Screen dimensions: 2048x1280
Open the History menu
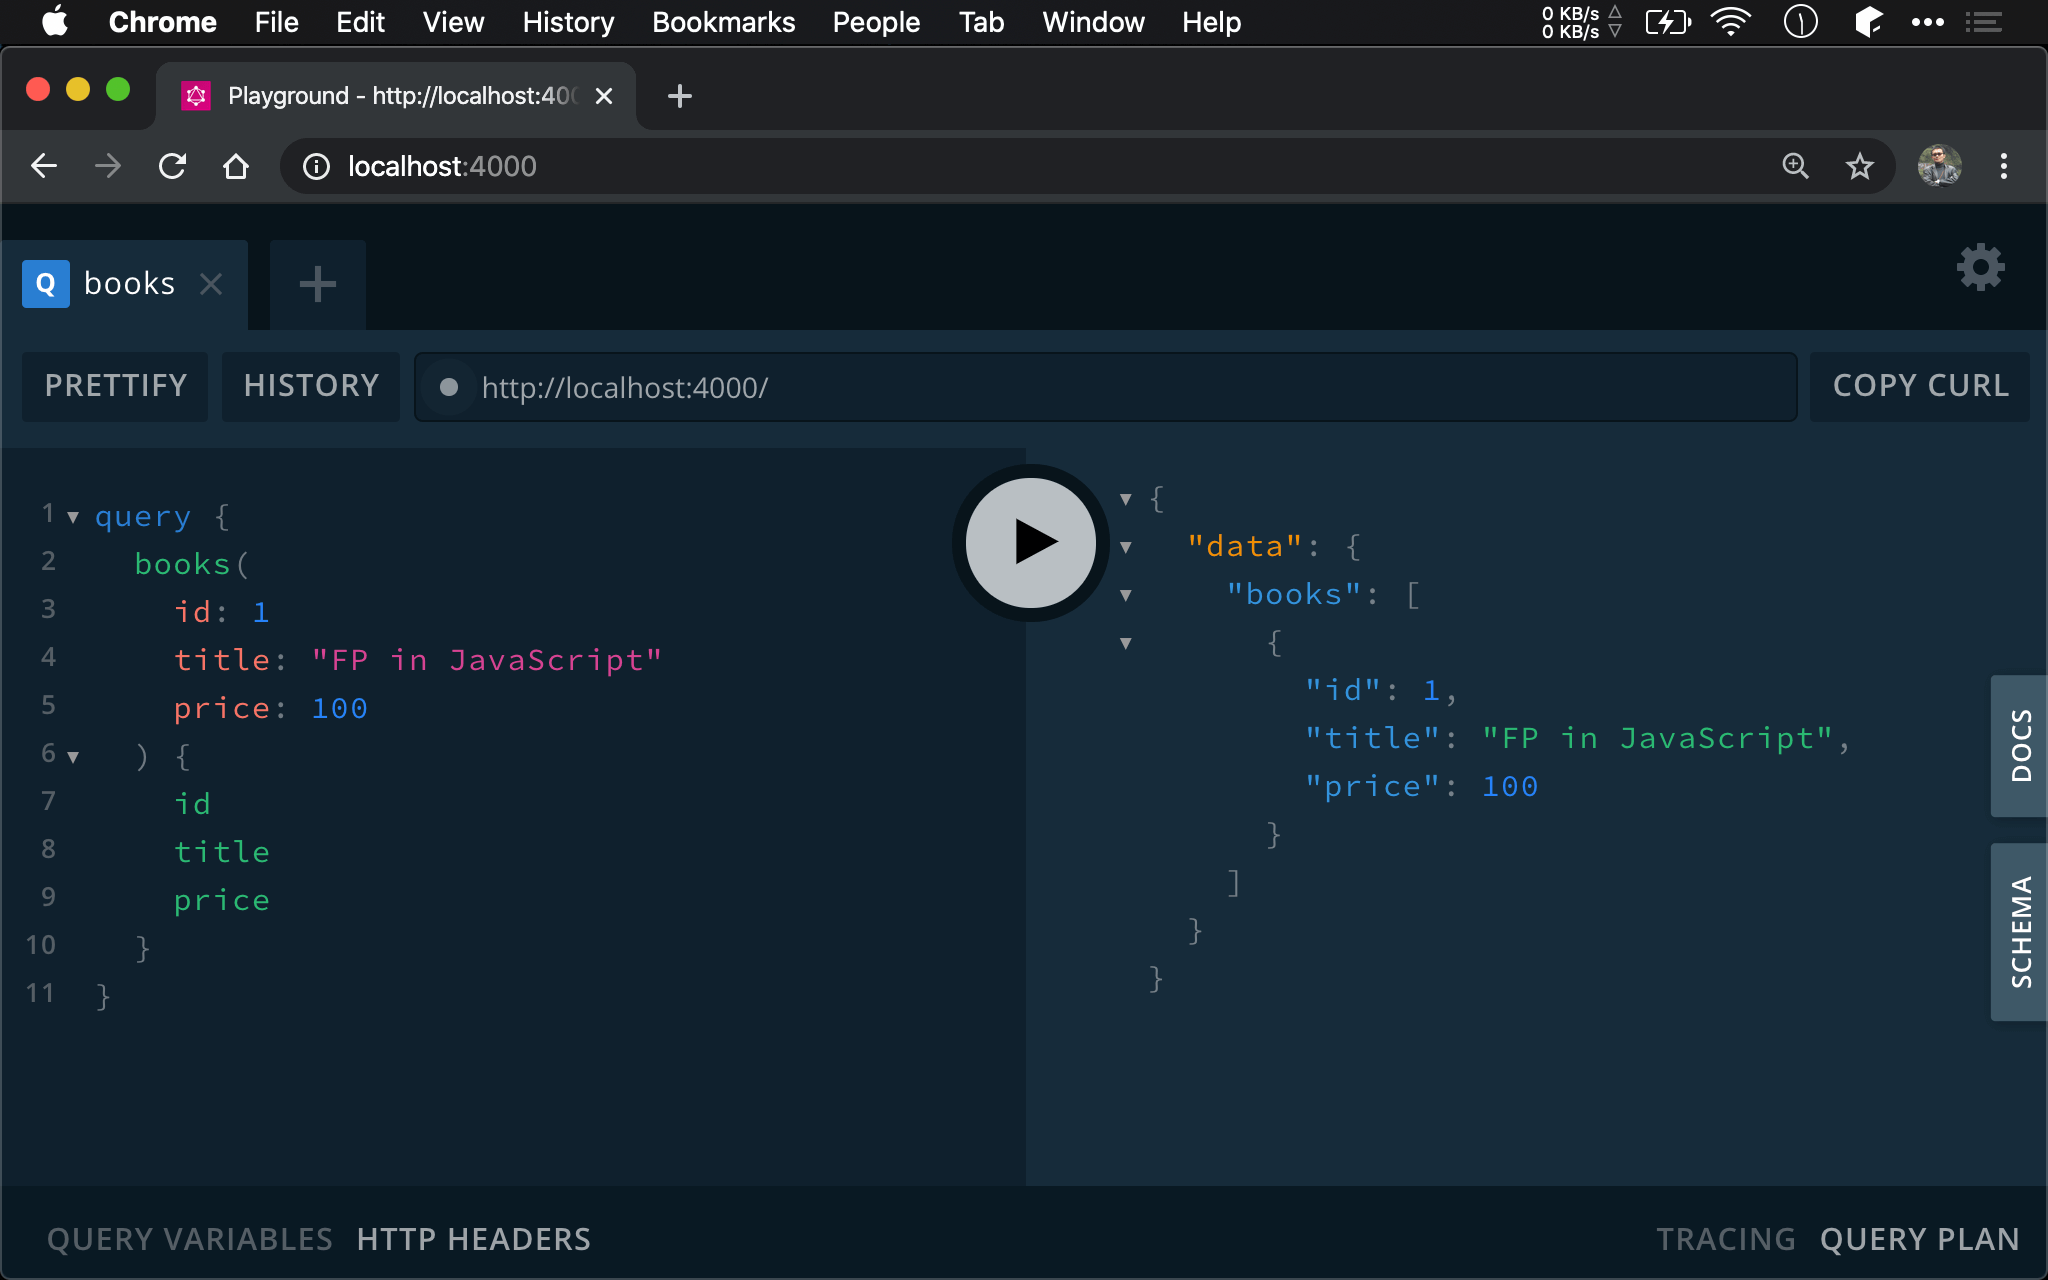coord(568,22)
